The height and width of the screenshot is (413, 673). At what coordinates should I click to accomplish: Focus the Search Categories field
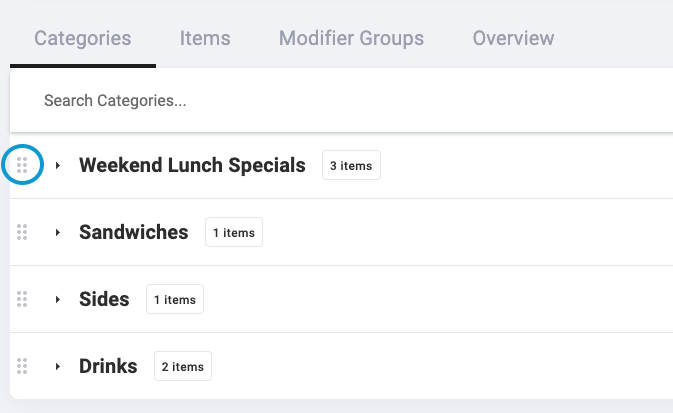click(x=341, y=100)
